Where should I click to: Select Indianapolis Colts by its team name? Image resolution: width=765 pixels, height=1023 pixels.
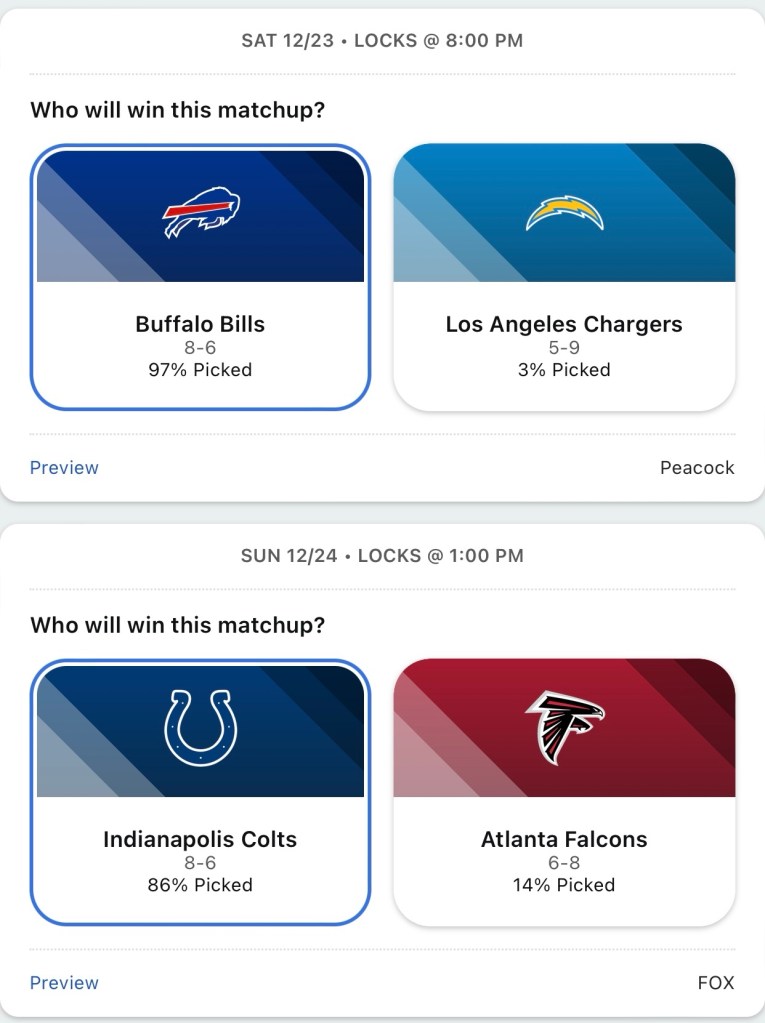tap(200, 839)
